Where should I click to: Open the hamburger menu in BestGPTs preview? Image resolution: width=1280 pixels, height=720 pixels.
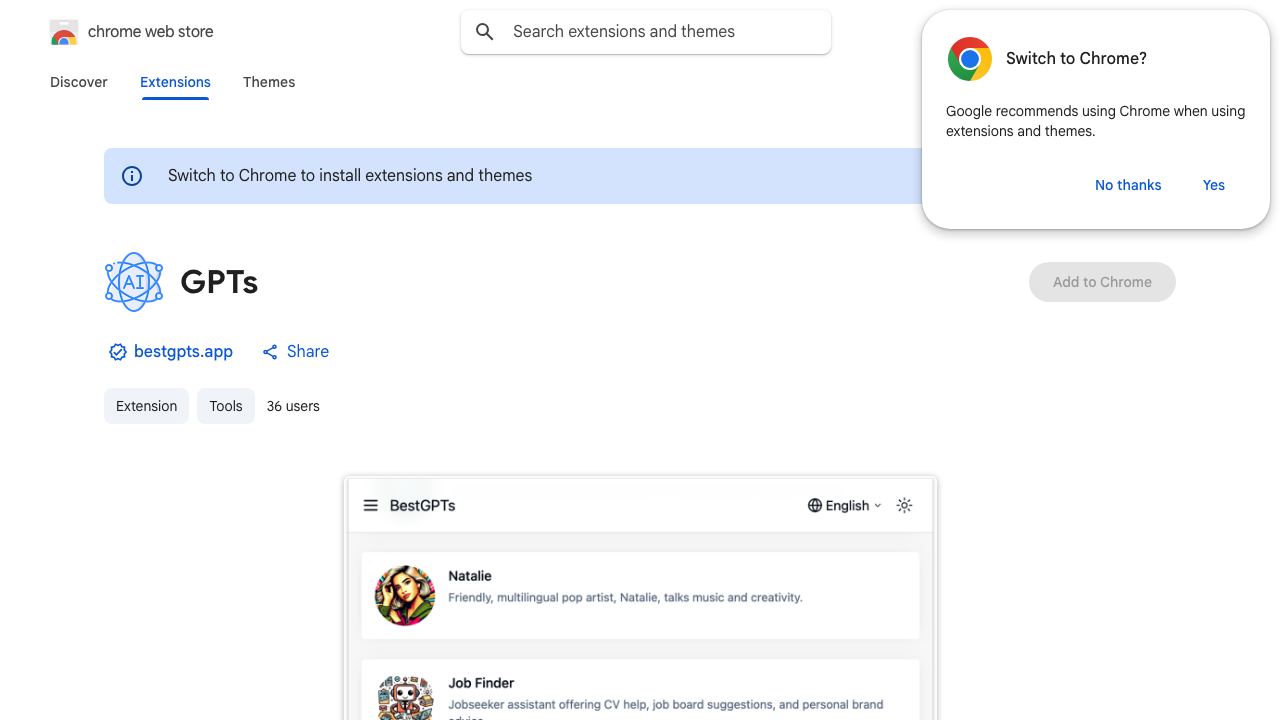point(370,505)
